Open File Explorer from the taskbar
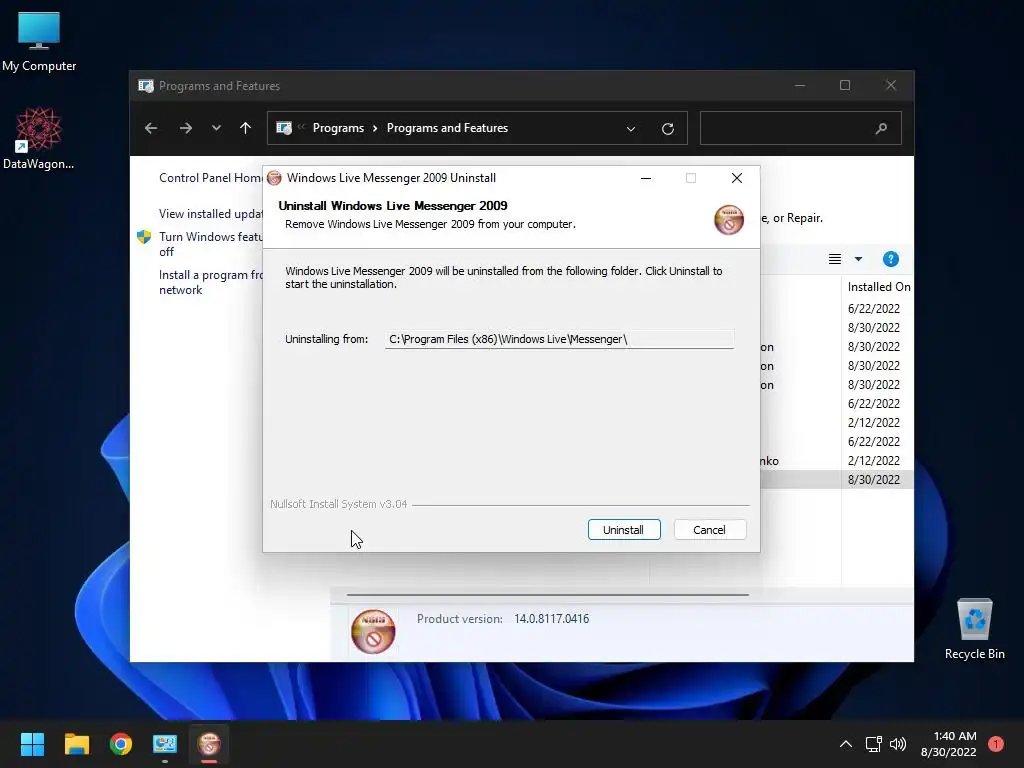Image resolution: width=1024 pixels, height=768 pixels. tap(76, 744)
